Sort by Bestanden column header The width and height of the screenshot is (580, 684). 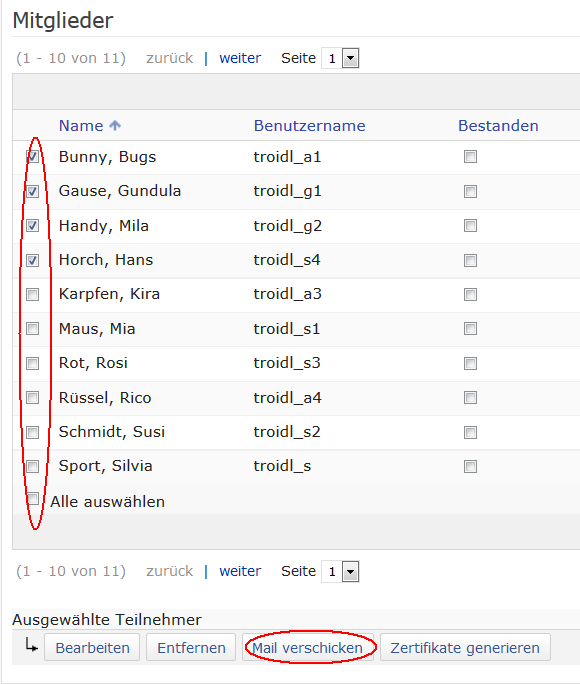coord(498,126)
